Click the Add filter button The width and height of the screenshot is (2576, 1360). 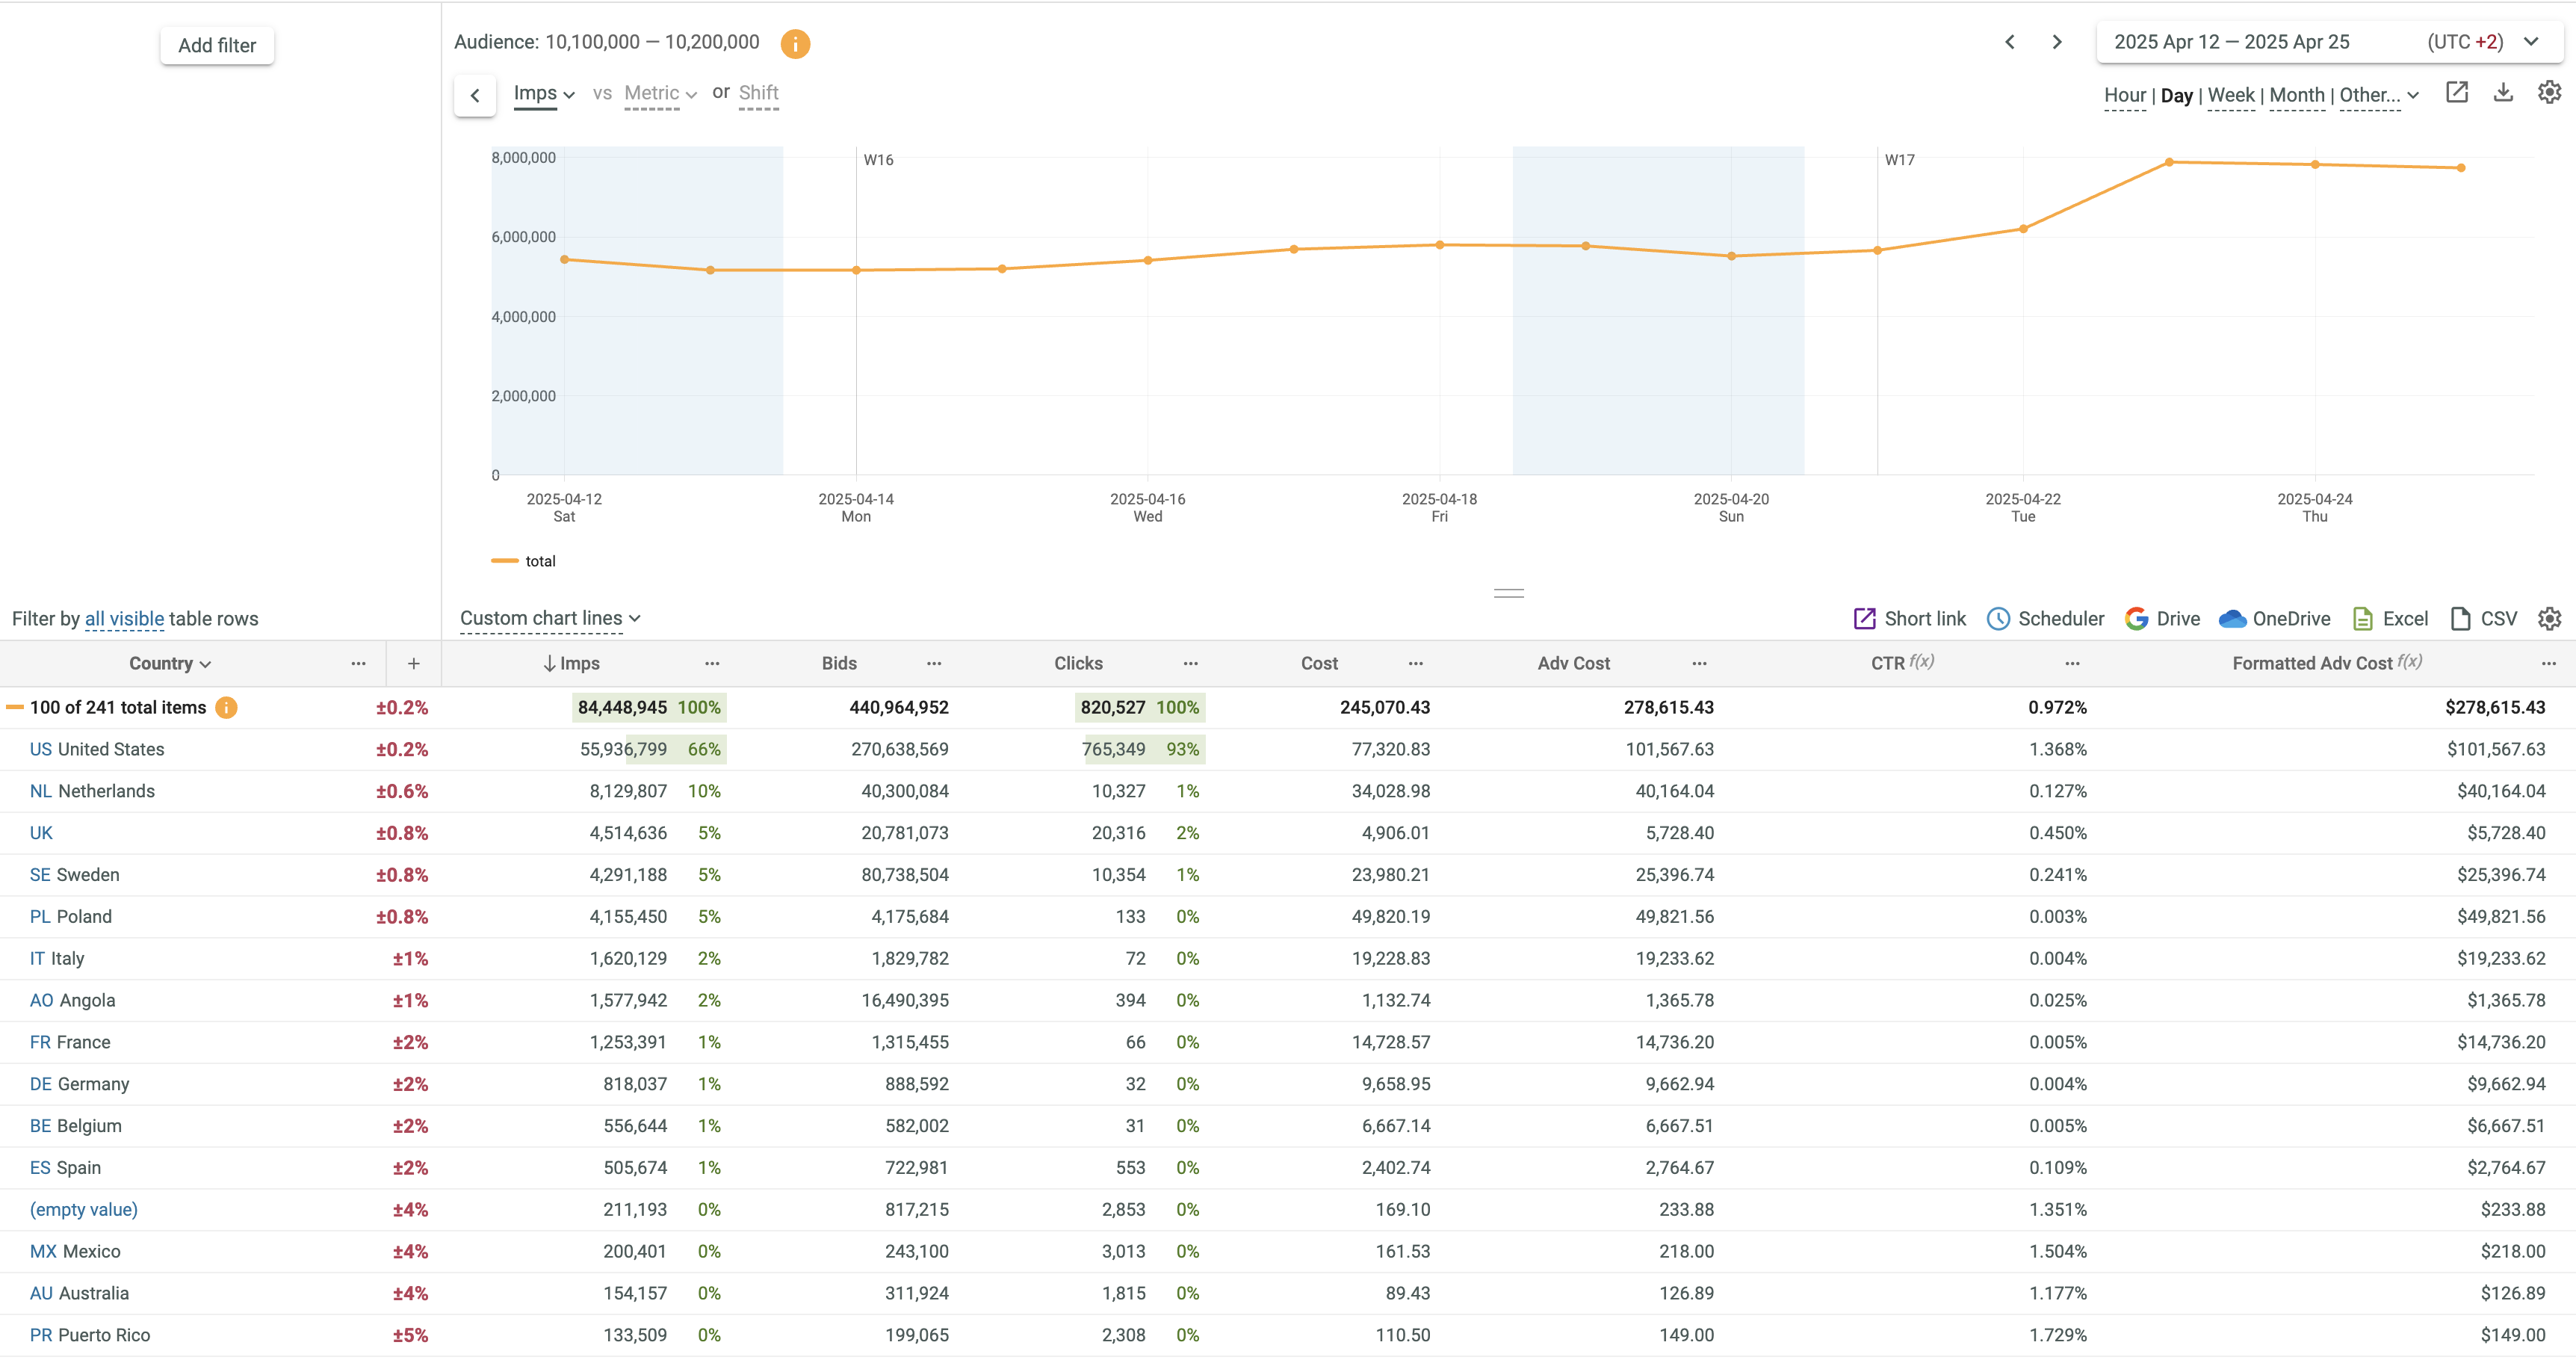tap(217, 46)
